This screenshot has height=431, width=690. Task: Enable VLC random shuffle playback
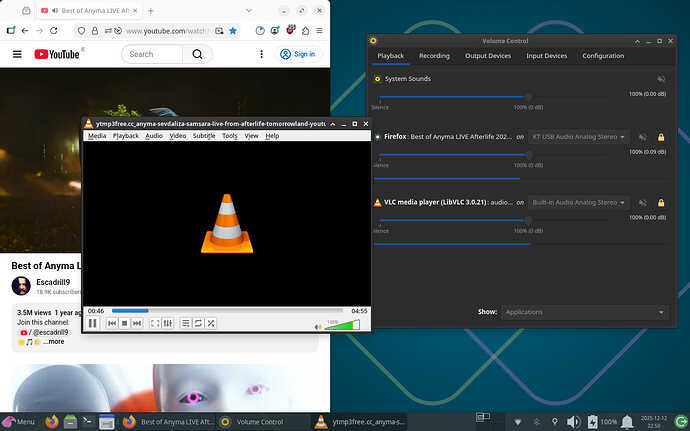pyautogui.click(x=212, y=323)
